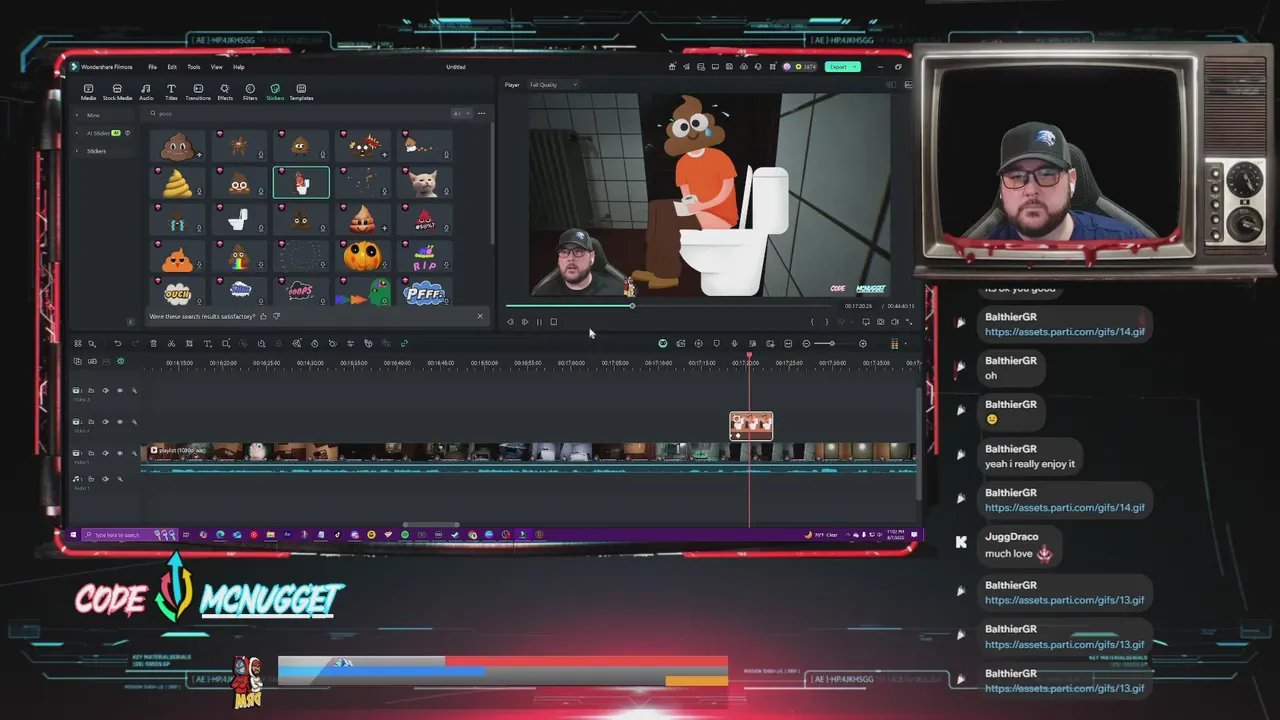Click the text tool in timeline toolbar
This screenshot has width=1280, height=720.
pos(207,343)
